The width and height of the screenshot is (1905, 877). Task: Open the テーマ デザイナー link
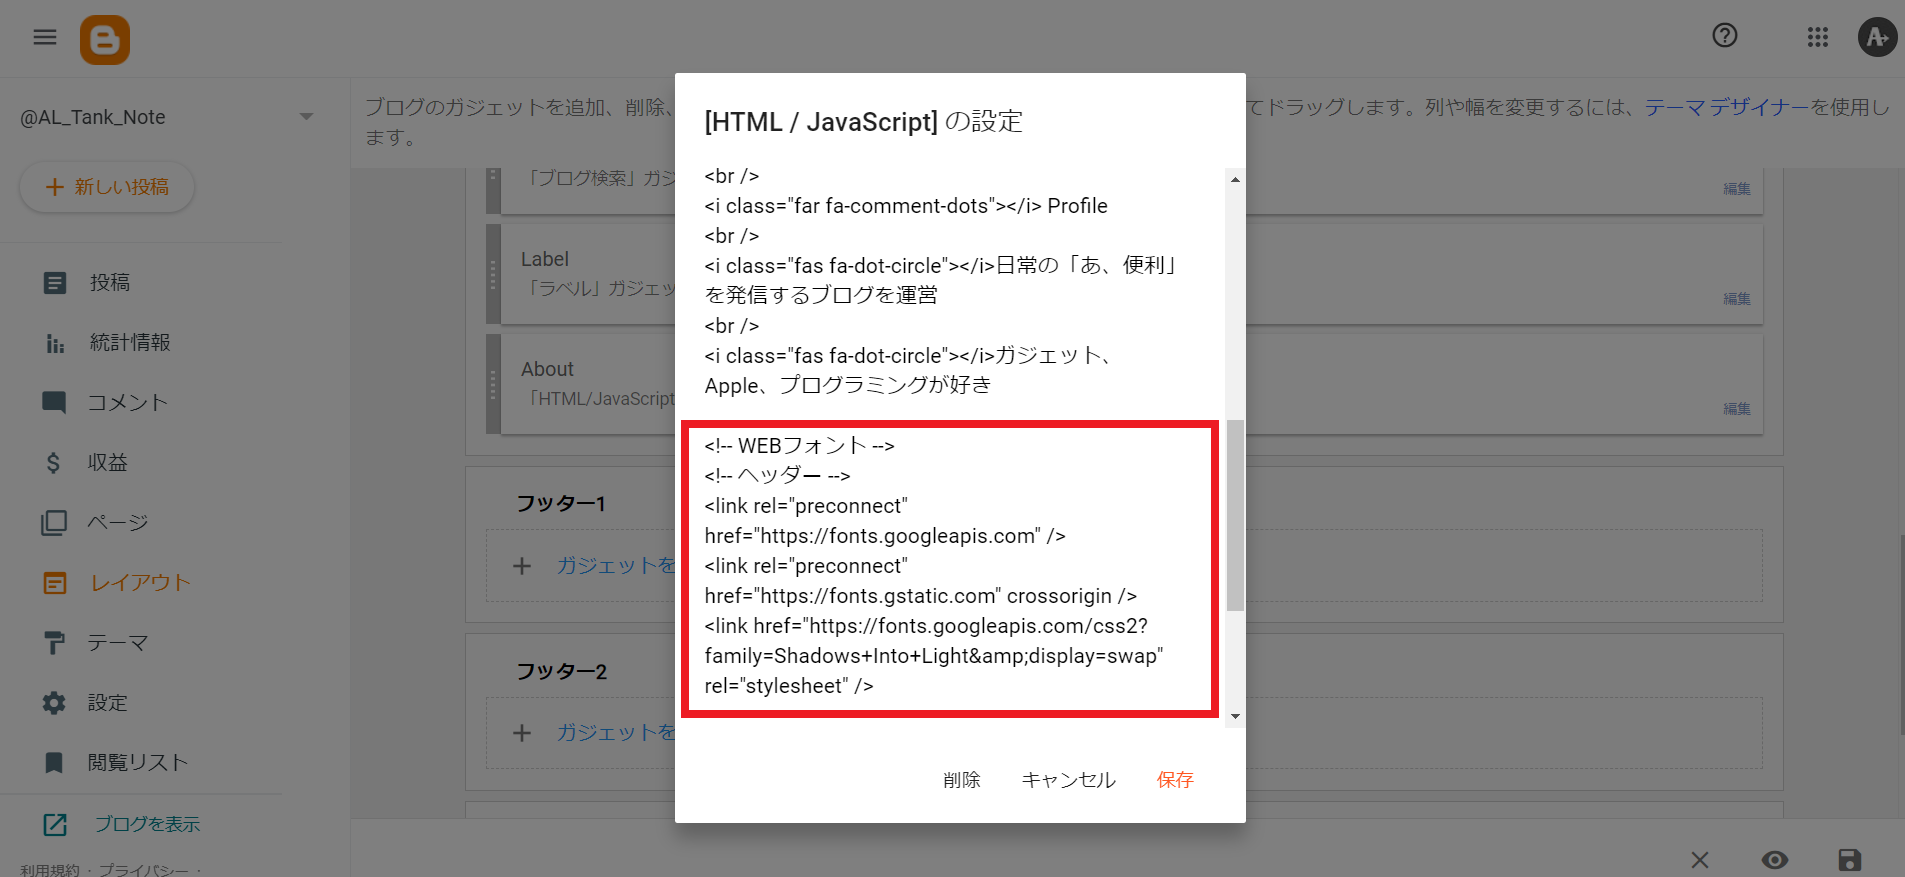pos(1727,107)
